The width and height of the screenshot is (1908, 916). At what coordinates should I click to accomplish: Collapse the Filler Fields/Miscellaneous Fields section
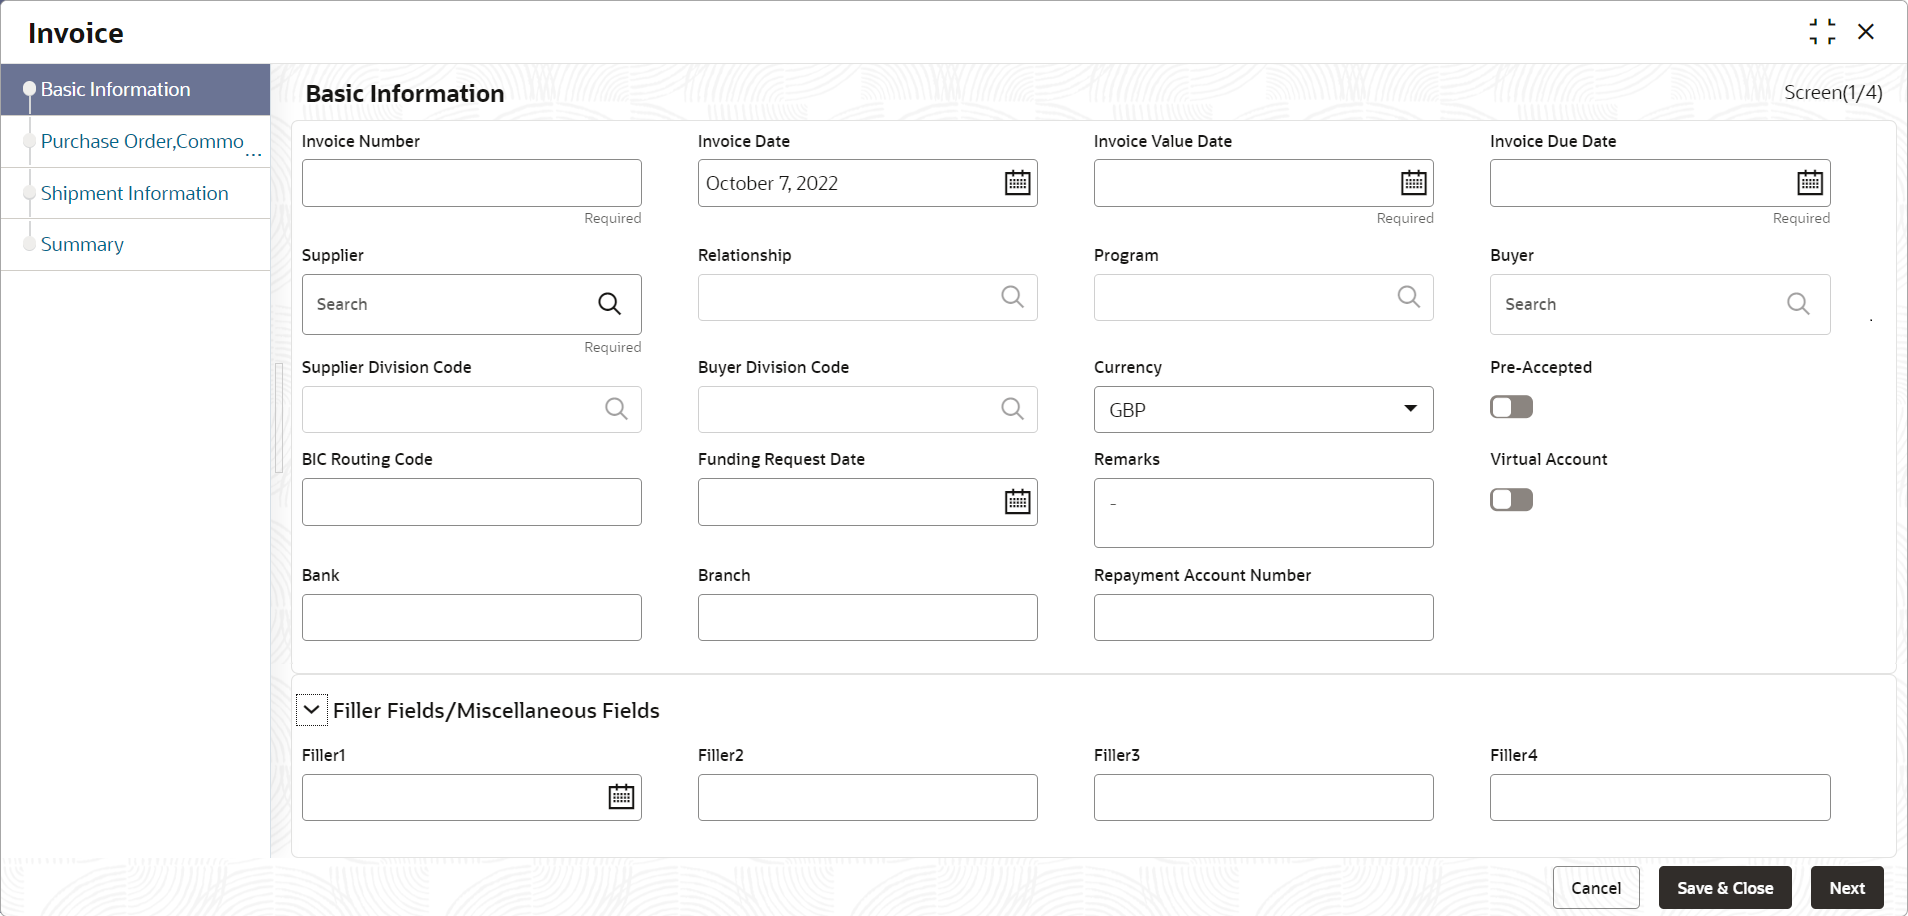pyautogui.click(x=312, y=710)
